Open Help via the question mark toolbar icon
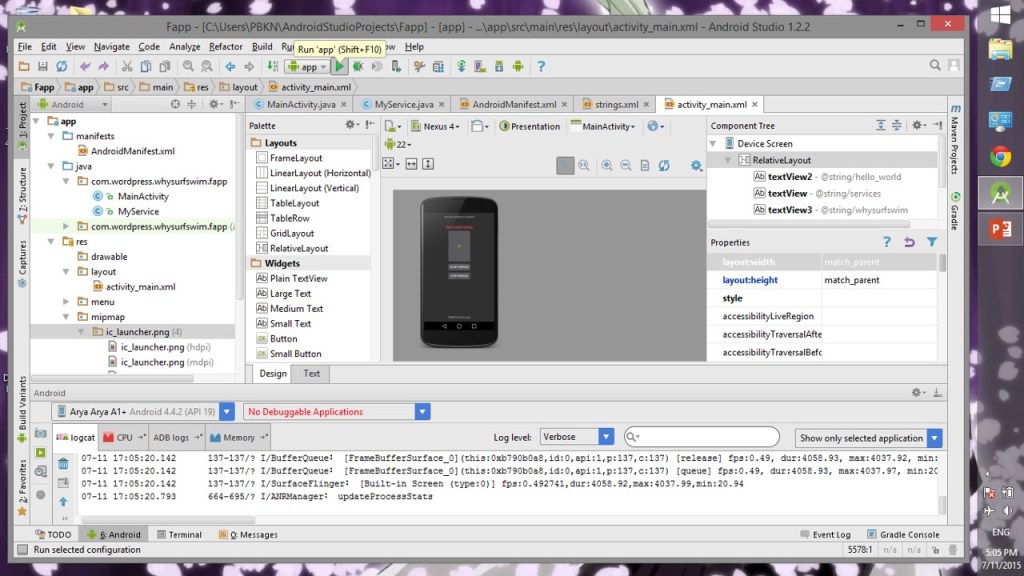This screenshot has height=576, width=1024. click(x=541, y=67)
